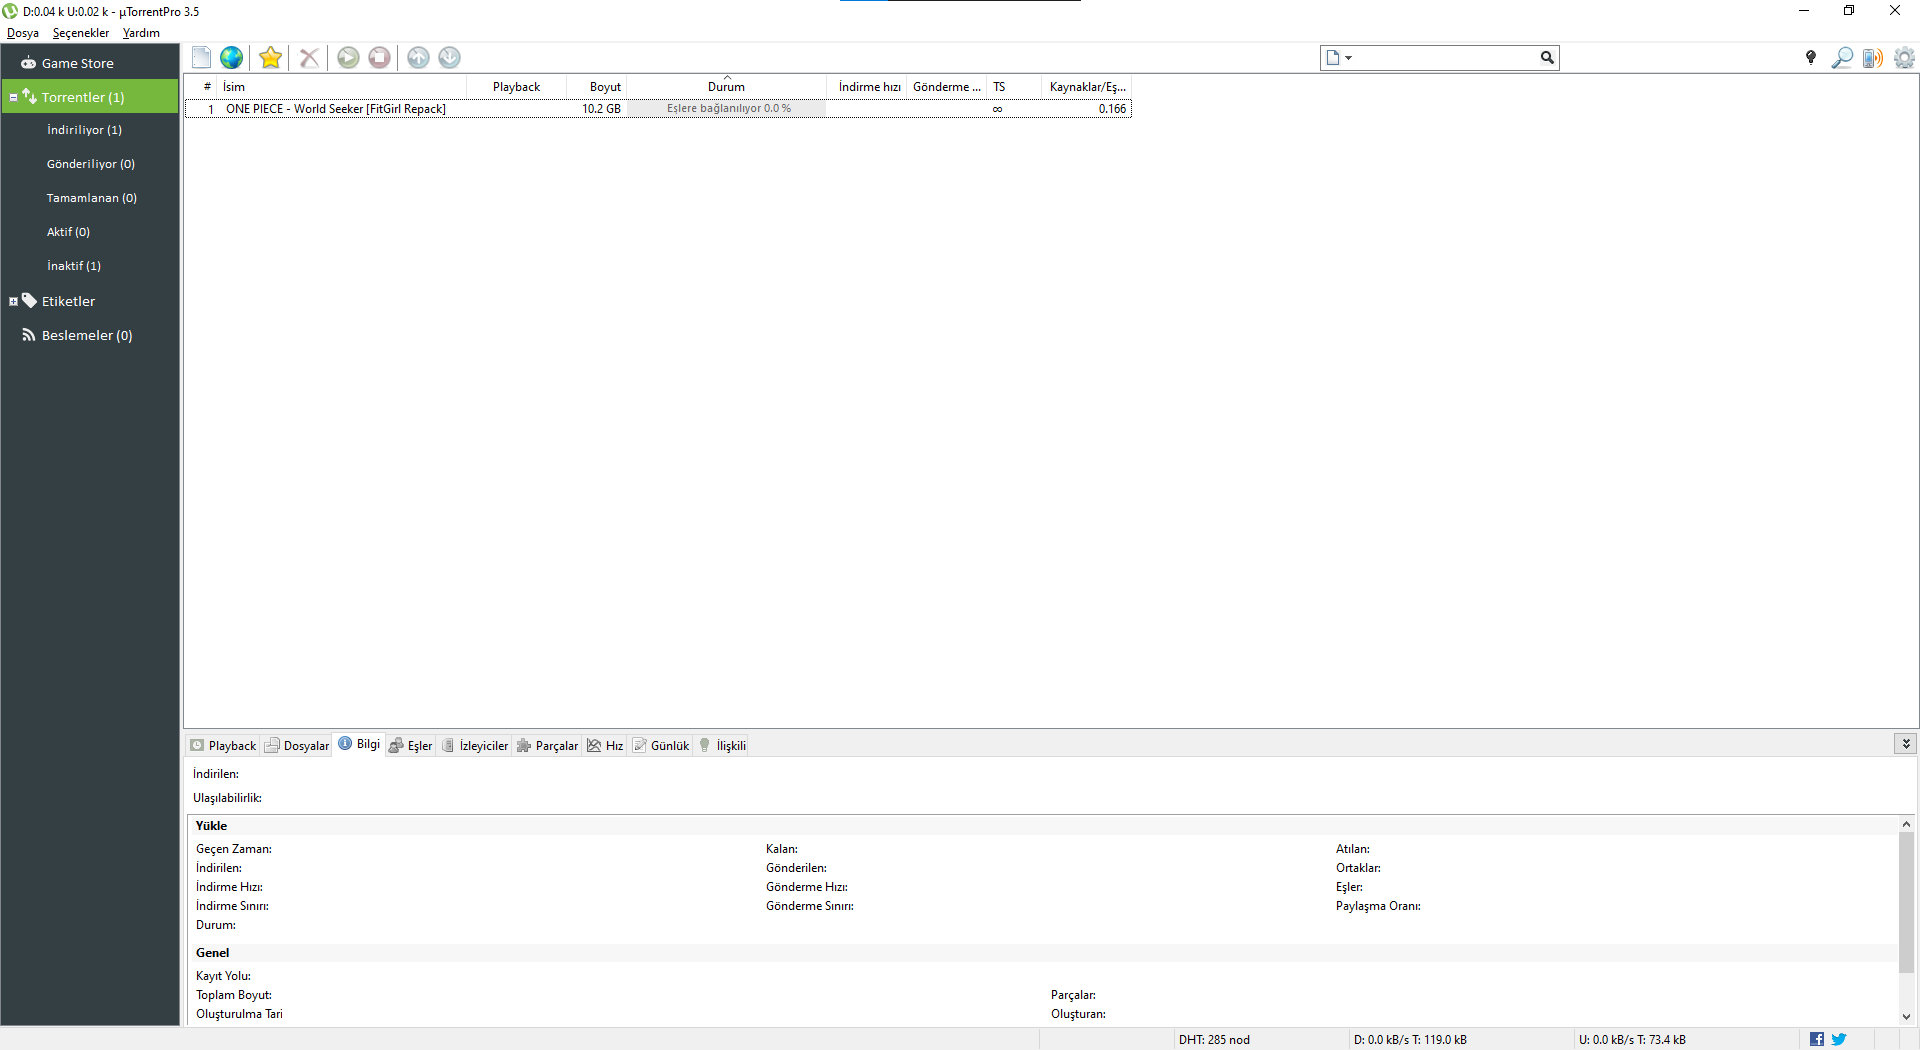This screenshot has height=1050, width=1920.
Task: Click the lightbulb icon in the toolbar
Action: [1810, 58]
